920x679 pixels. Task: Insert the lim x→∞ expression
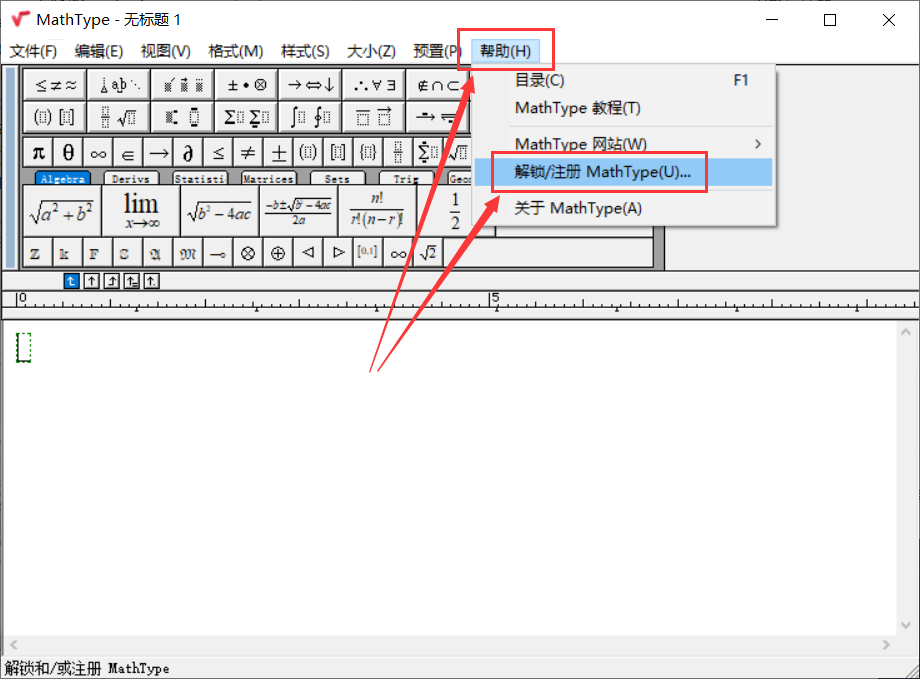[141, 210]
